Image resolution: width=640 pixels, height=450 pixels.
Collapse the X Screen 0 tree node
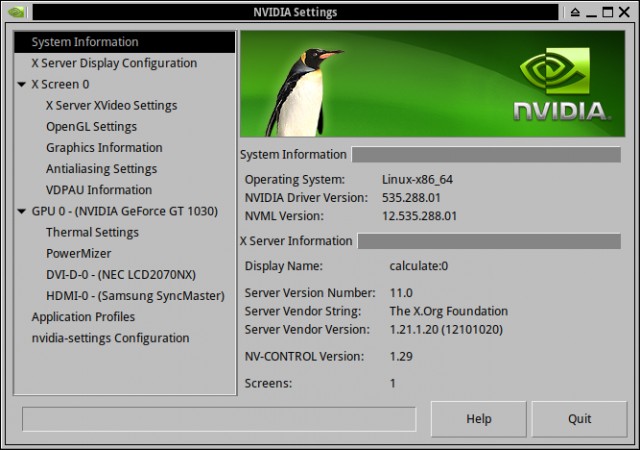pyautogui.click(x=22, y=85)
